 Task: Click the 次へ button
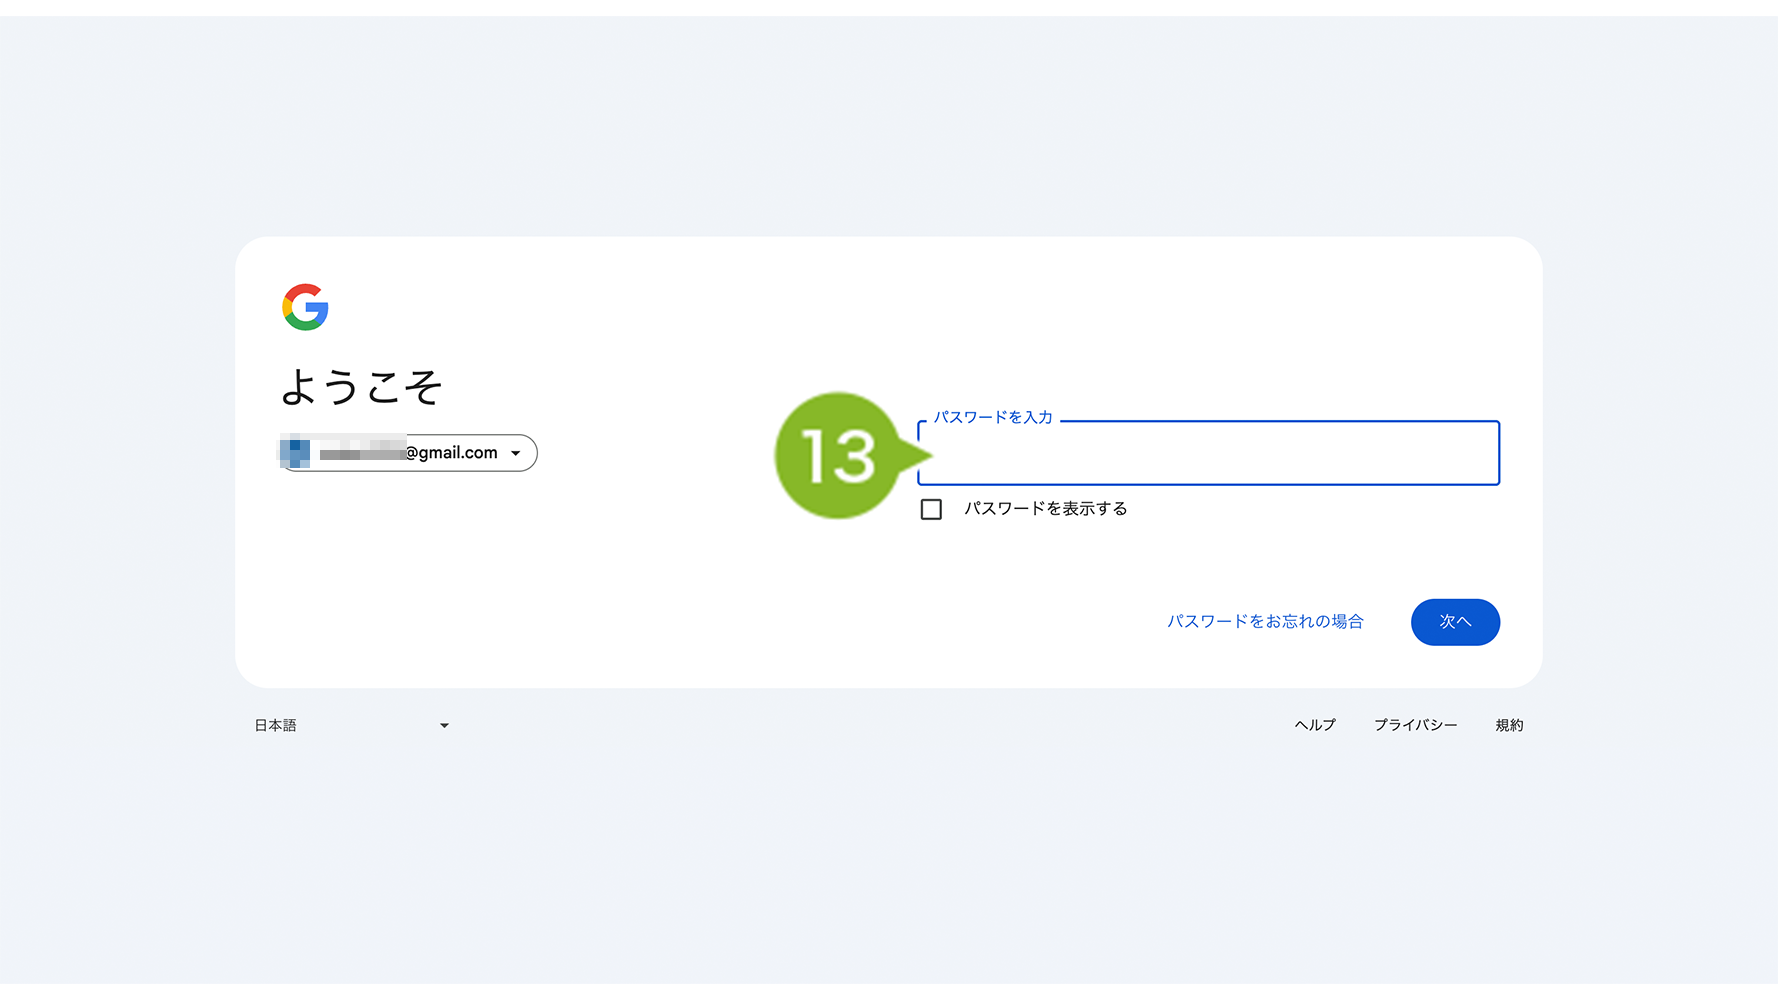(1455, 622)
